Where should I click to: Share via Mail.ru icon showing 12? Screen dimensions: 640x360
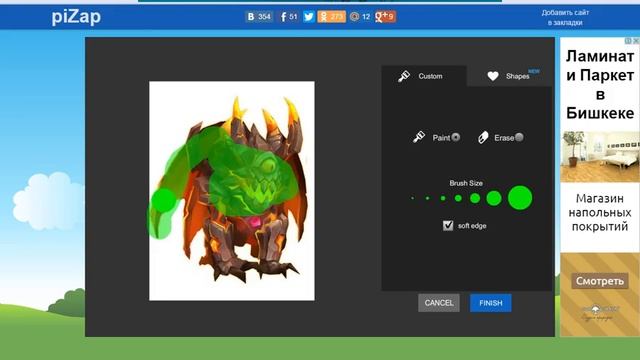coord(360,17)
